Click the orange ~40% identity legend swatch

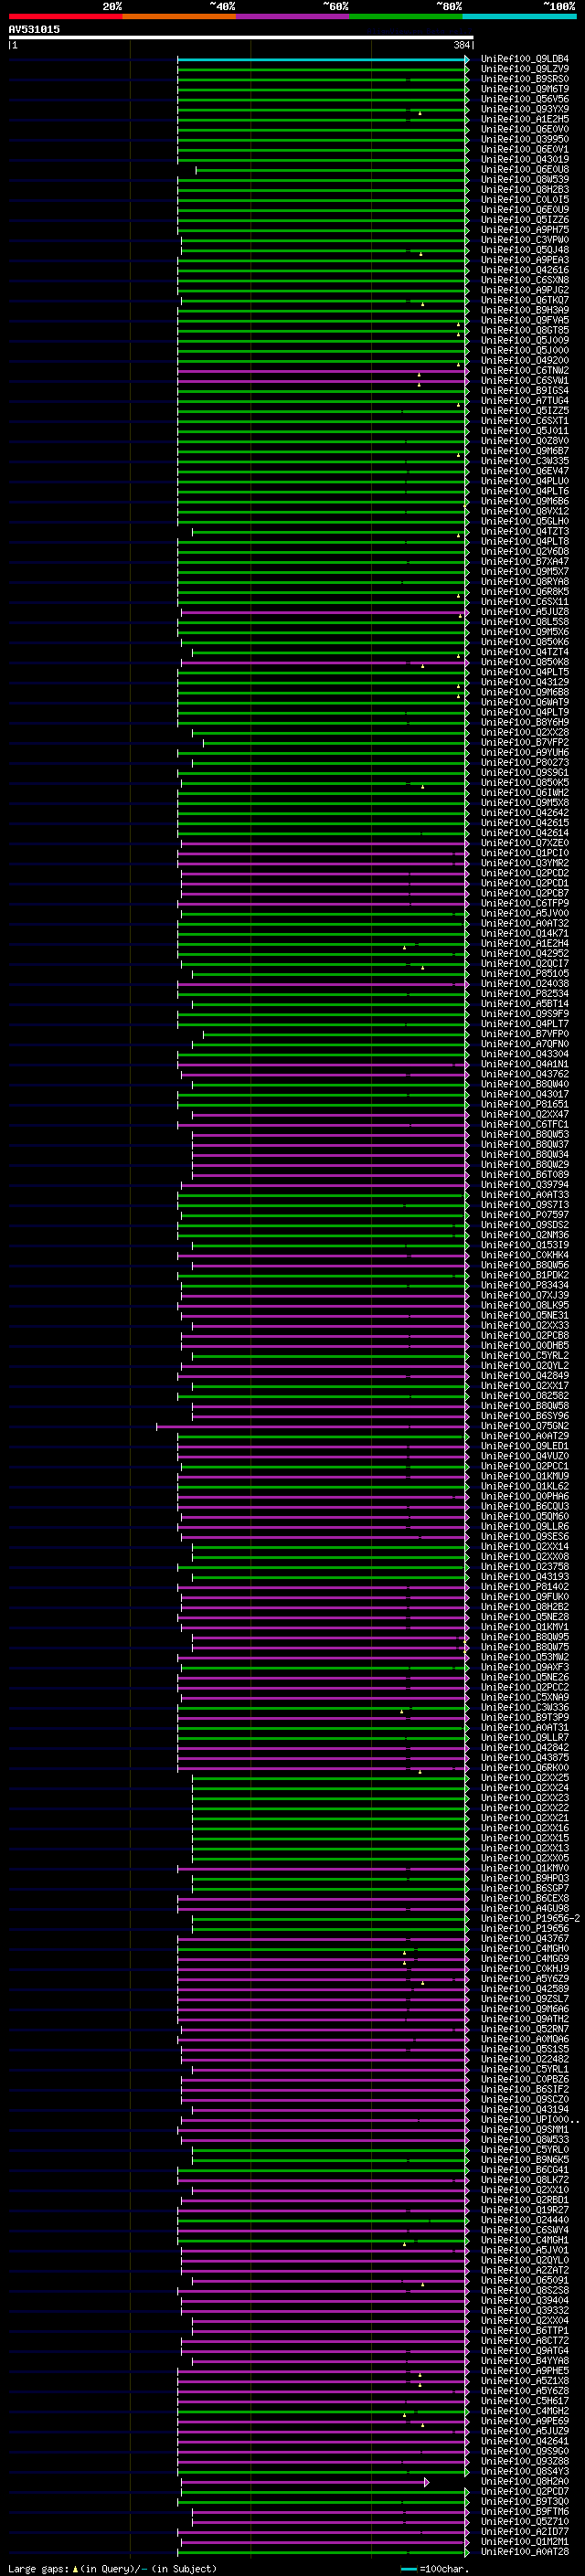pos(179,16)
